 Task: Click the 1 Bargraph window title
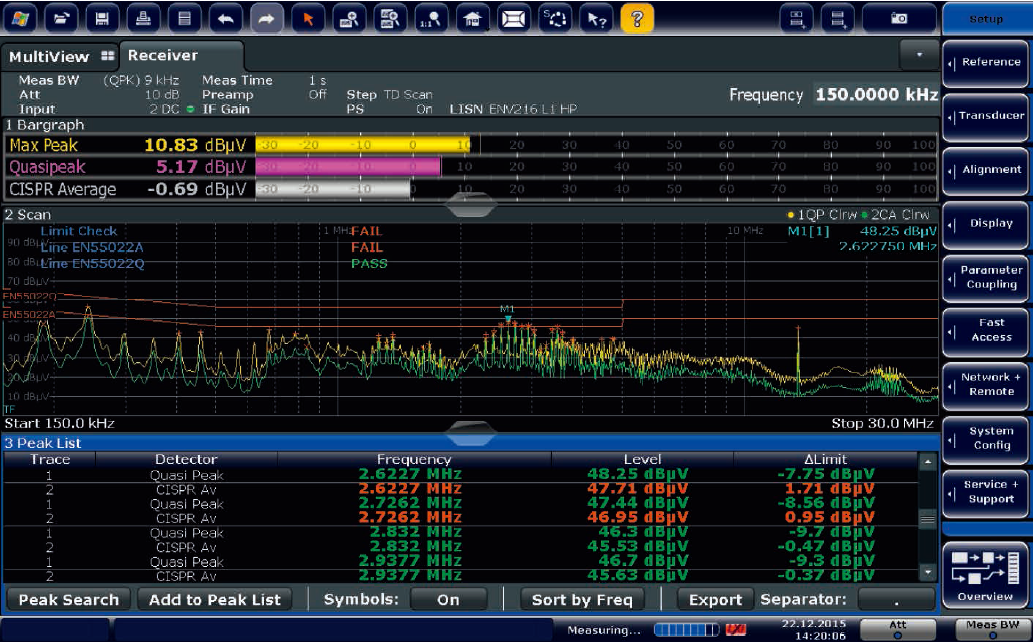[45, 125]
